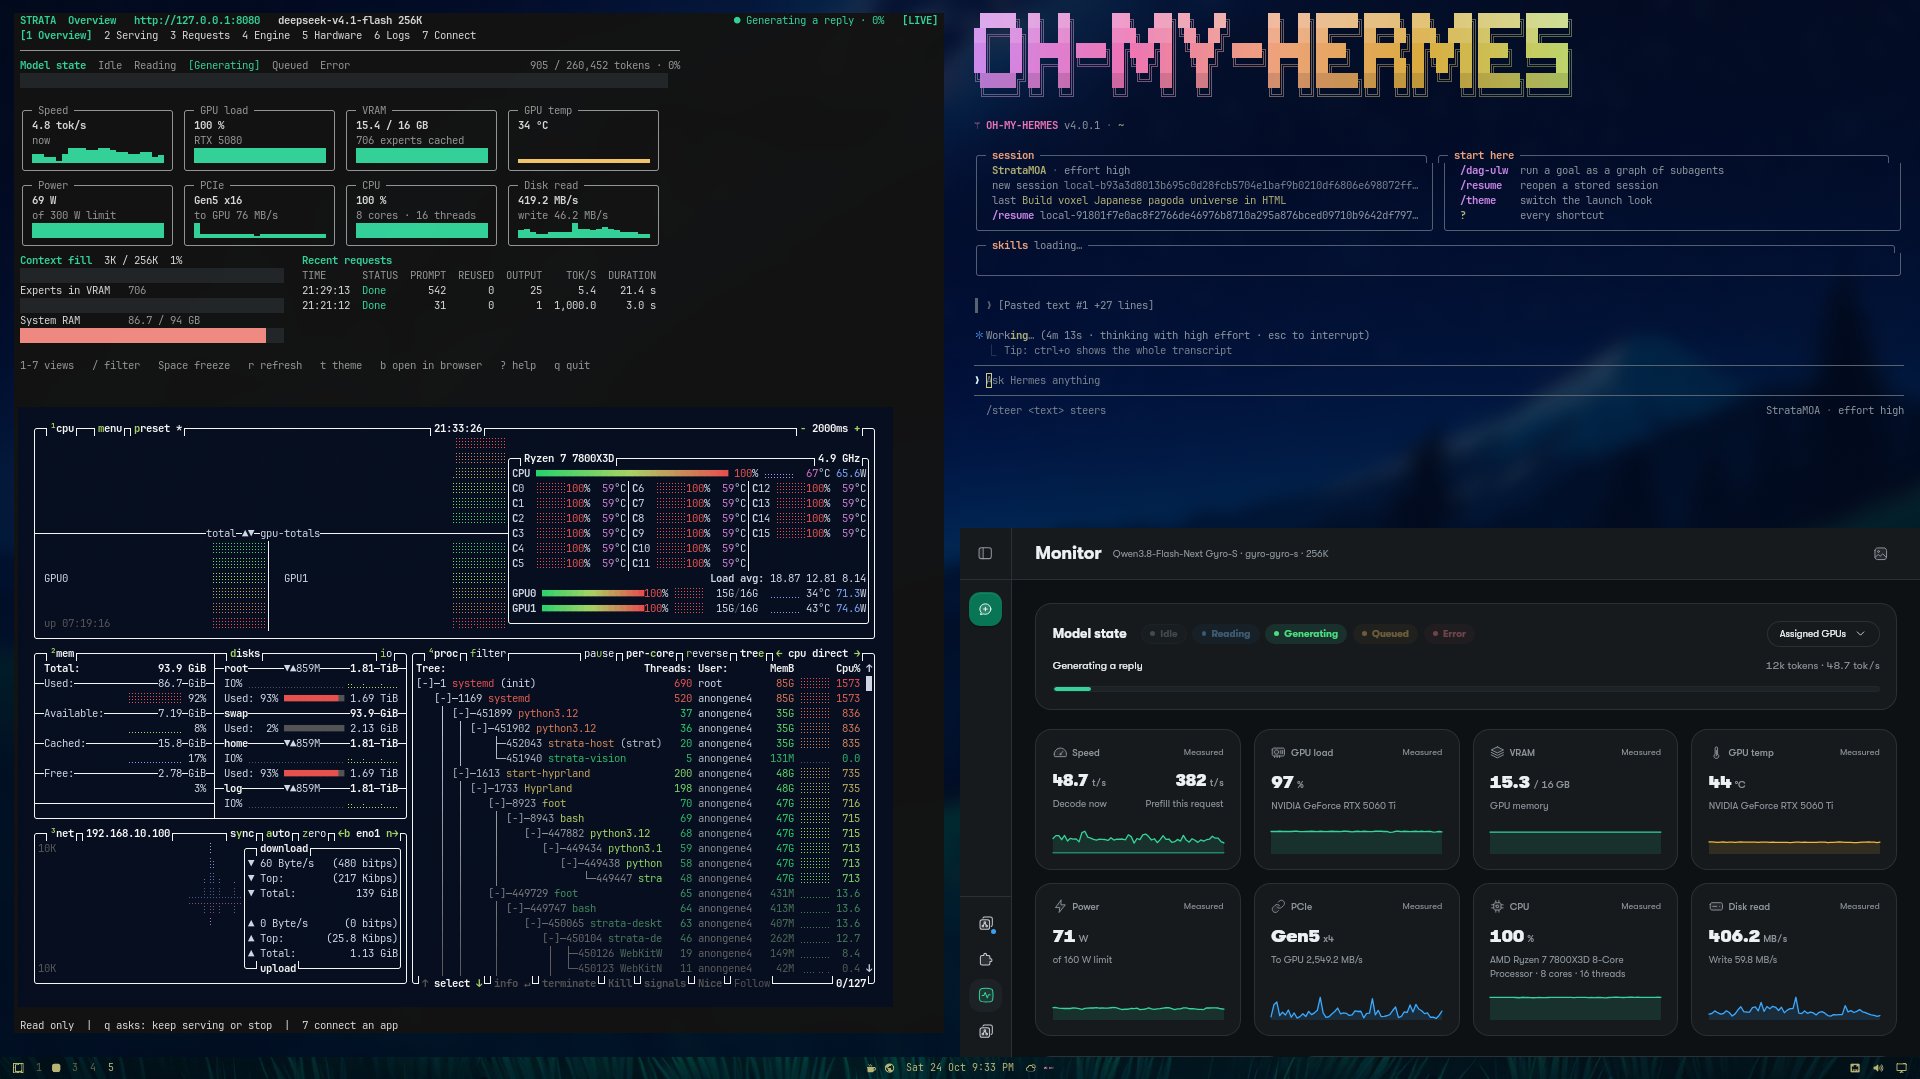1920x1079 pixels.
Task: Collapse the 8923 foot tree node
Action: tap(497, 803)
